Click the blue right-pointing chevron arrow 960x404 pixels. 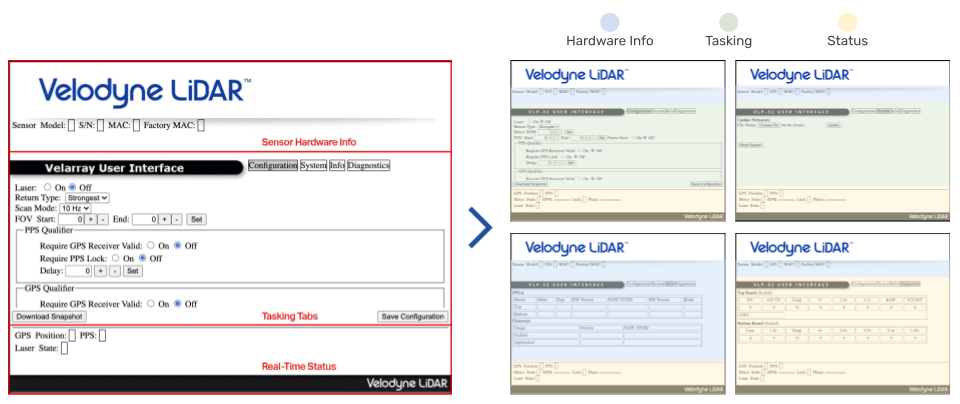coord(481,228)
